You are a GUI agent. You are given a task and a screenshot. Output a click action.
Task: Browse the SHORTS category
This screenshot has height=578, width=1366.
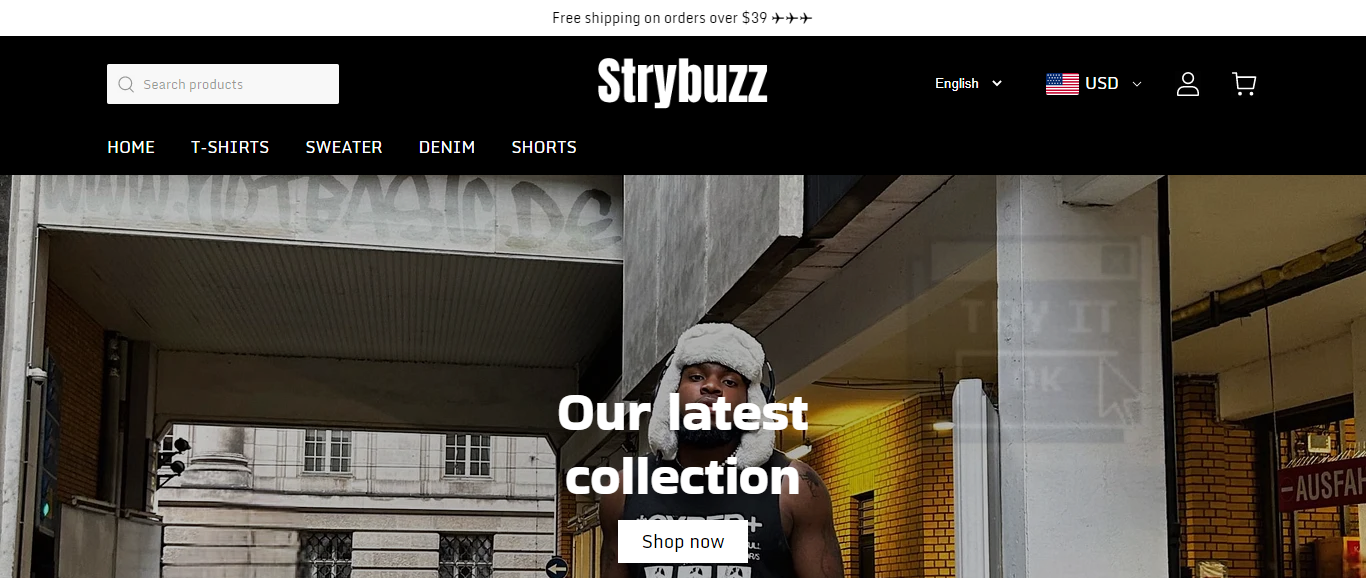[544, 147]
